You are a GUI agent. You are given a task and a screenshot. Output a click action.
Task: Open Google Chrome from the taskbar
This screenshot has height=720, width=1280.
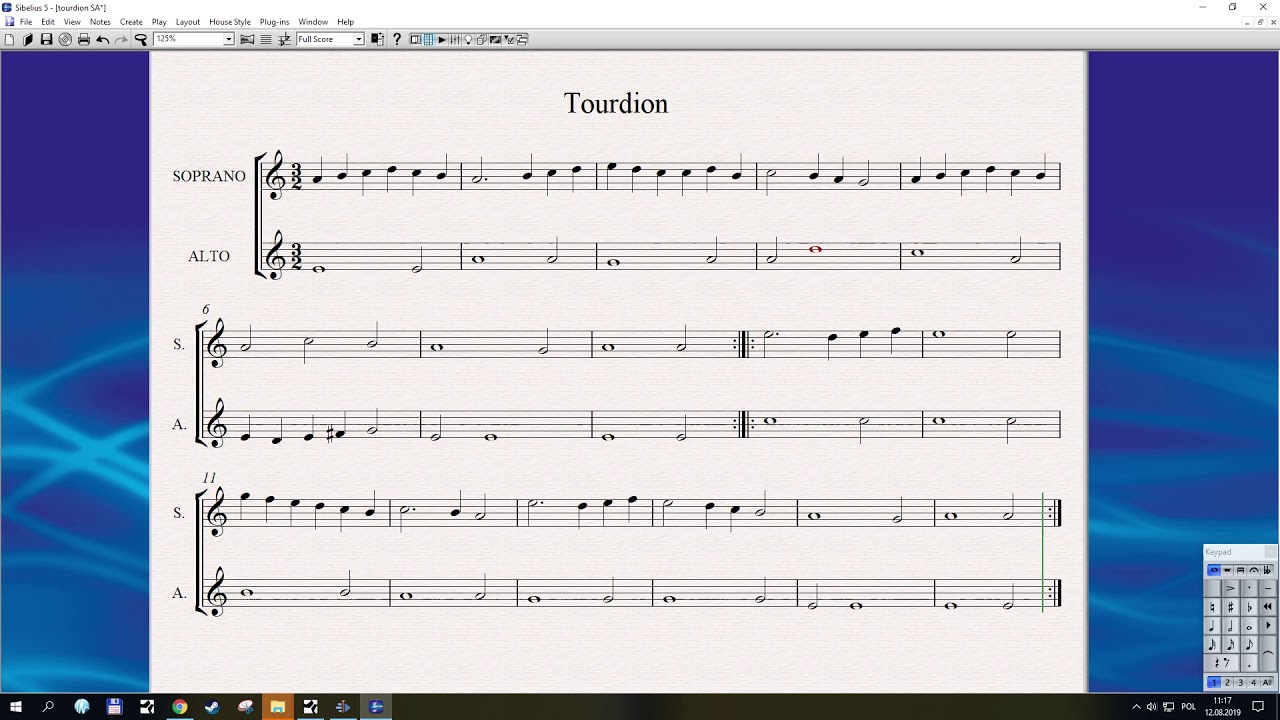(x=179, y=707)
